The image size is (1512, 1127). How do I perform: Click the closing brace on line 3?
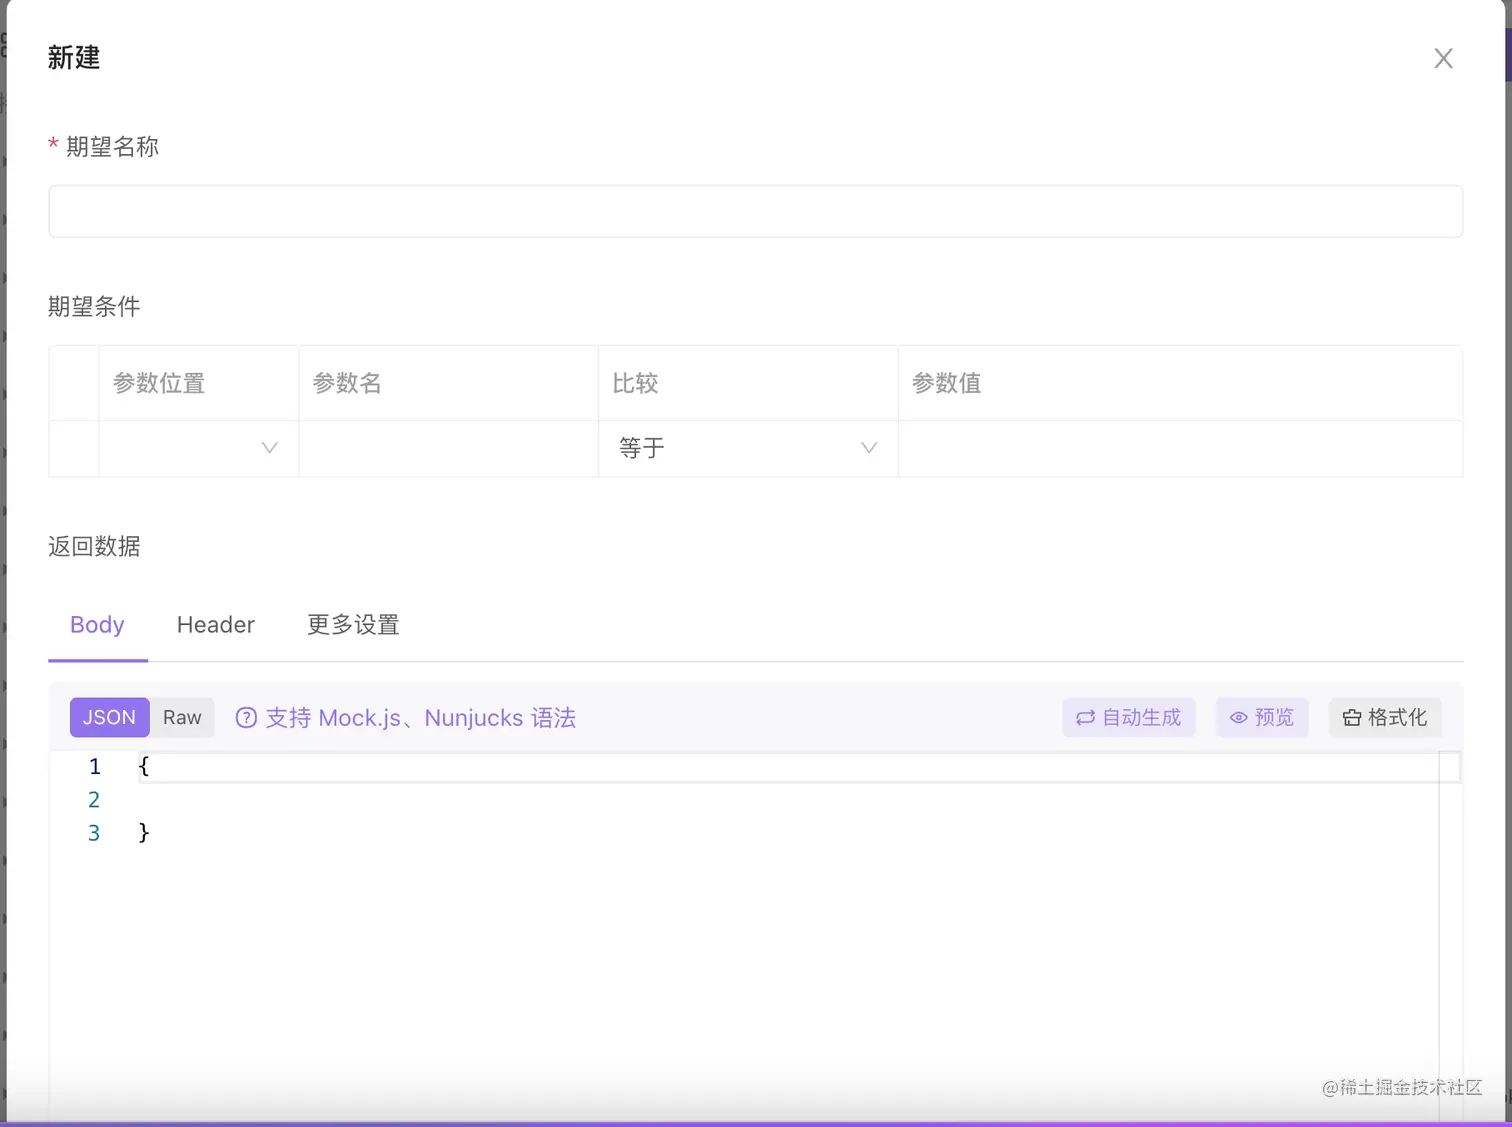coord(144,832)
